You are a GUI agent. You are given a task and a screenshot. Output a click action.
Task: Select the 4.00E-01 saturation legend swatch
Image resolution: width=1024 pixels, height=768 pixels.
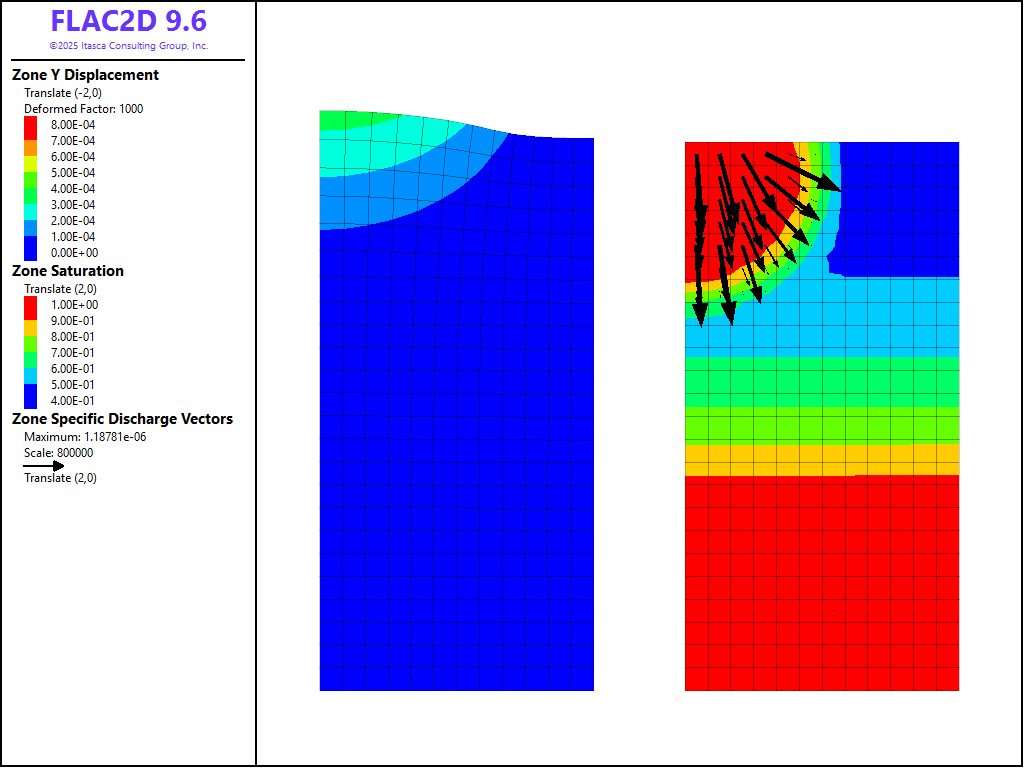[x=31, y=401]
